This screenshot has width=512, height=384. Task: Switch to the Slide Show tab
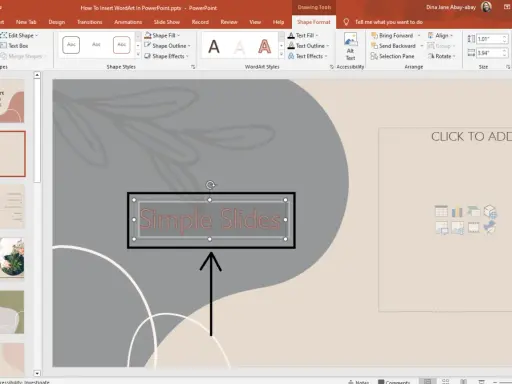tap(167, 22)
